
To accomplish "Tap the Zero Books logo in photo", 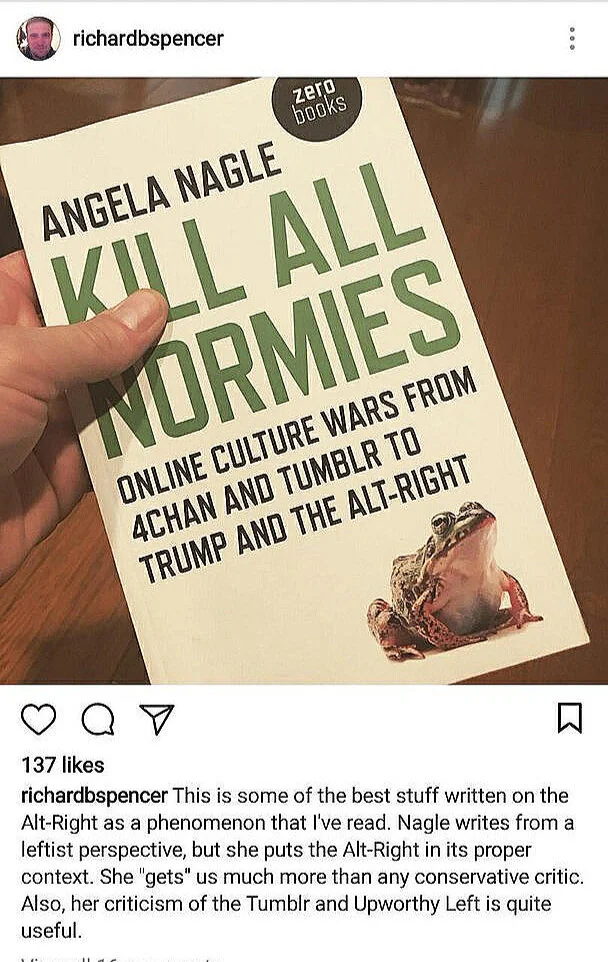I will pyautogui.click(x=317, y=101).
